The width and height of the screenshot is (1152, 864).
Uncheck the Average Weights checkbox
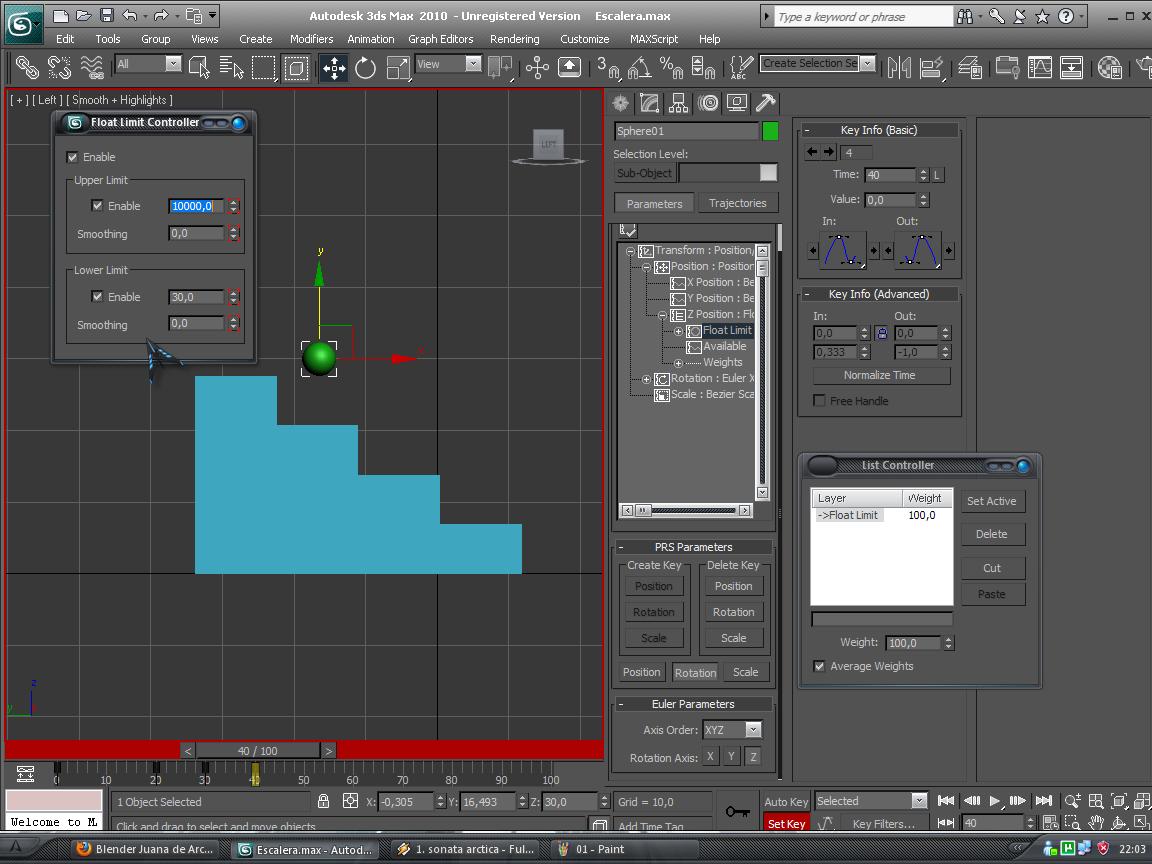point(819,666)
